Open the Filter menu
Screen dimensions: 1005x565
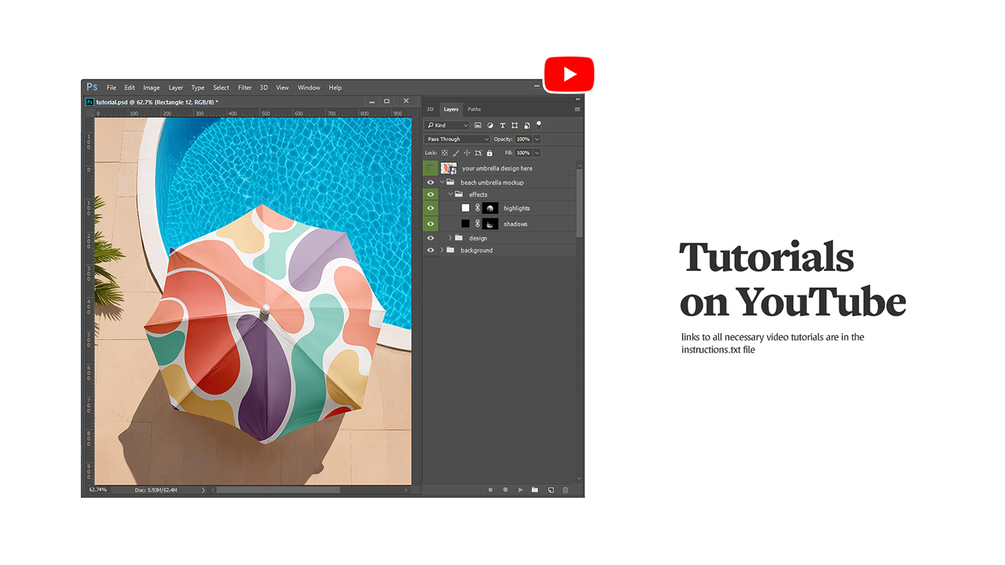coord(245,88)
